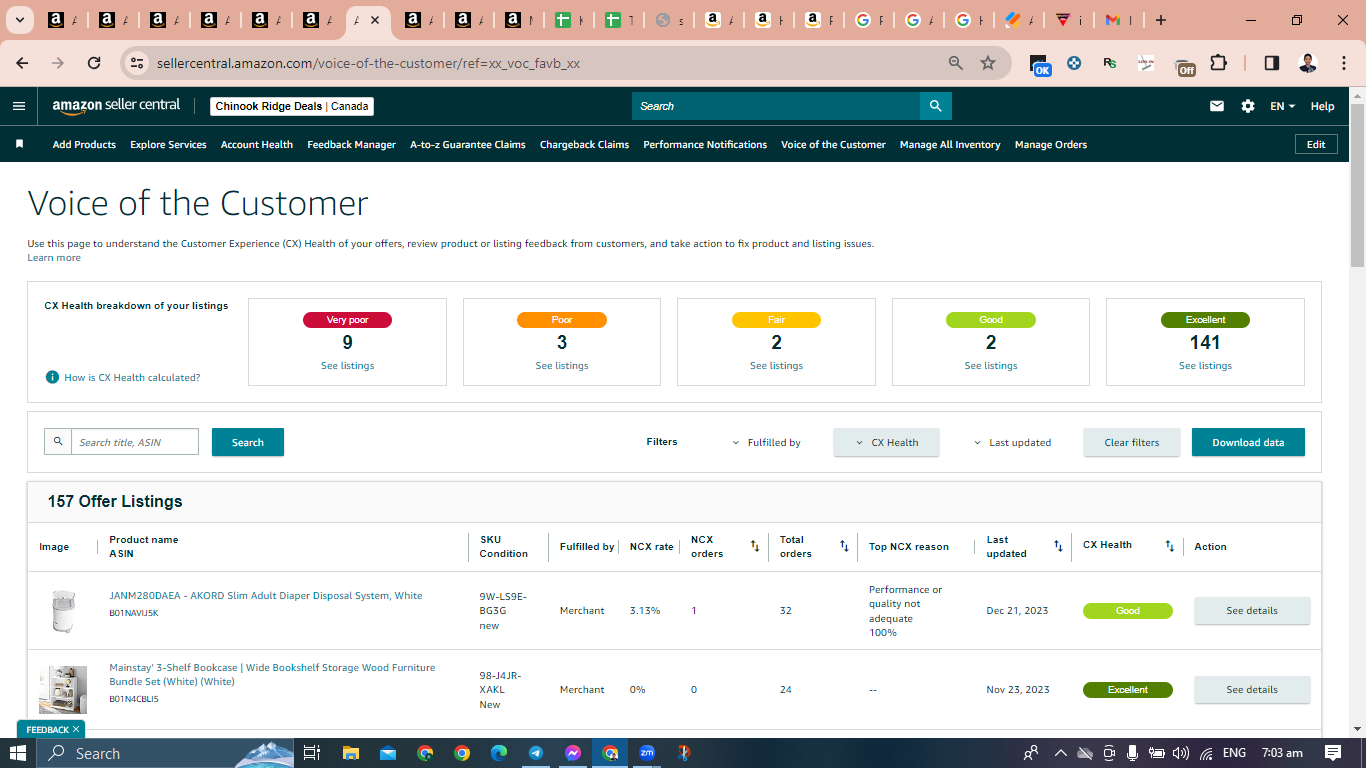
Task: Open Telegram from the taskbar
Action: click(x=536, y=753)
